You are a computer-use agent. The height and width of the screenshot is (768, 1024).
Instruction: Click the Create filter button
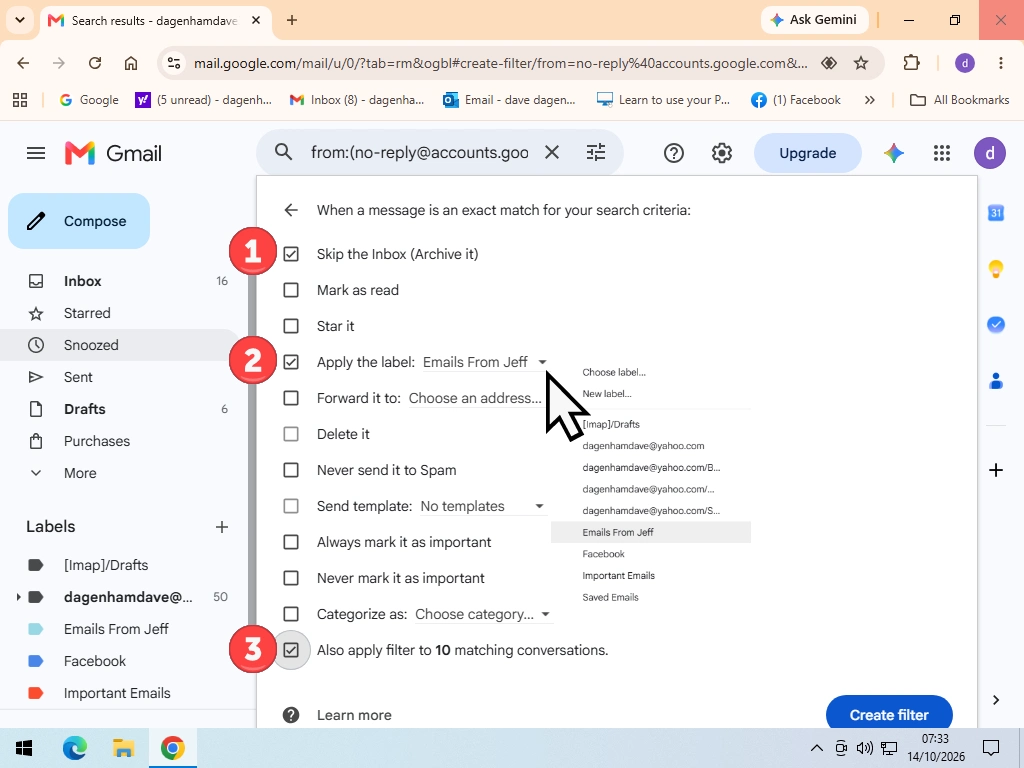click(x=889, y=714)
